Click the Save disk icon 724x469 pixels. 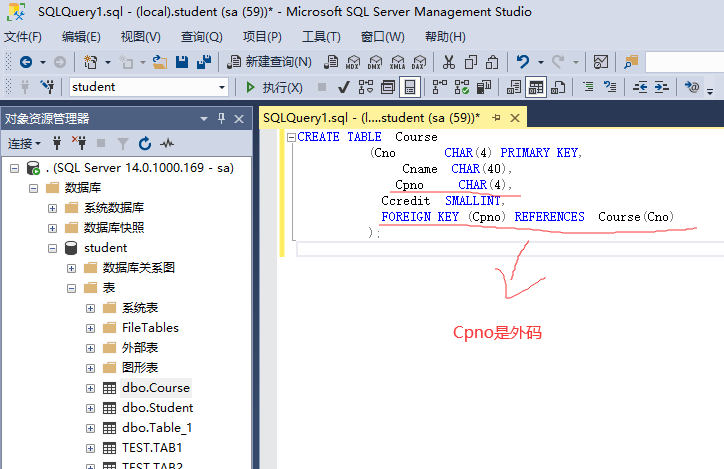click(182, 62)
